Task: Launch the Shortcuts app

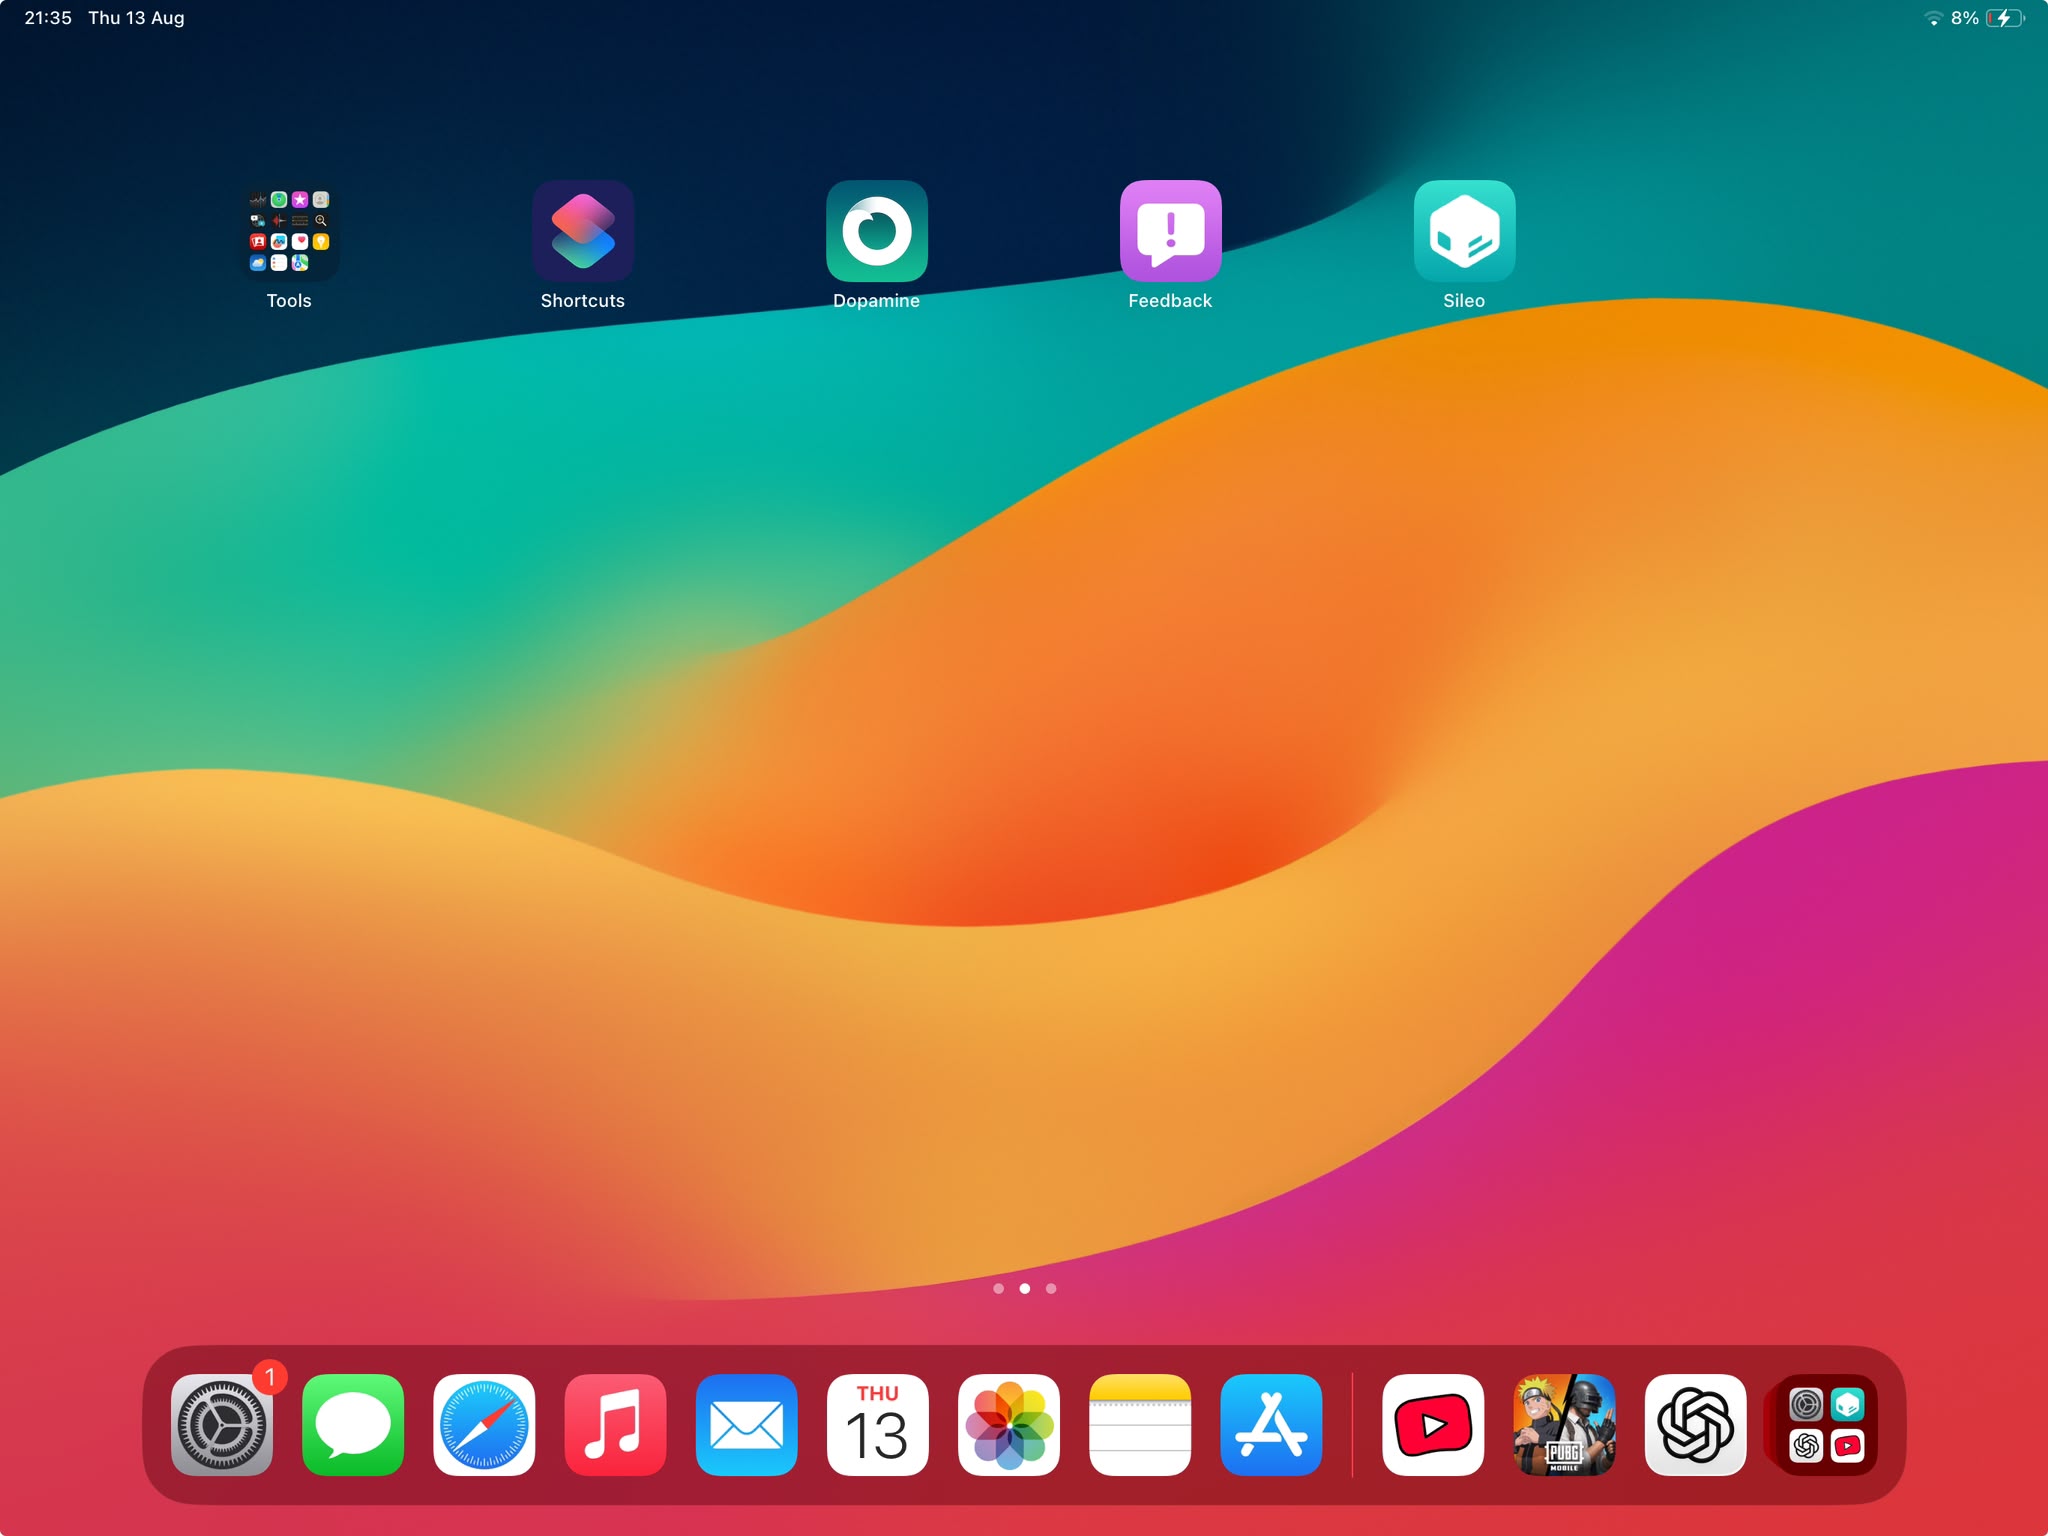Action: click(x=583, y=231)
